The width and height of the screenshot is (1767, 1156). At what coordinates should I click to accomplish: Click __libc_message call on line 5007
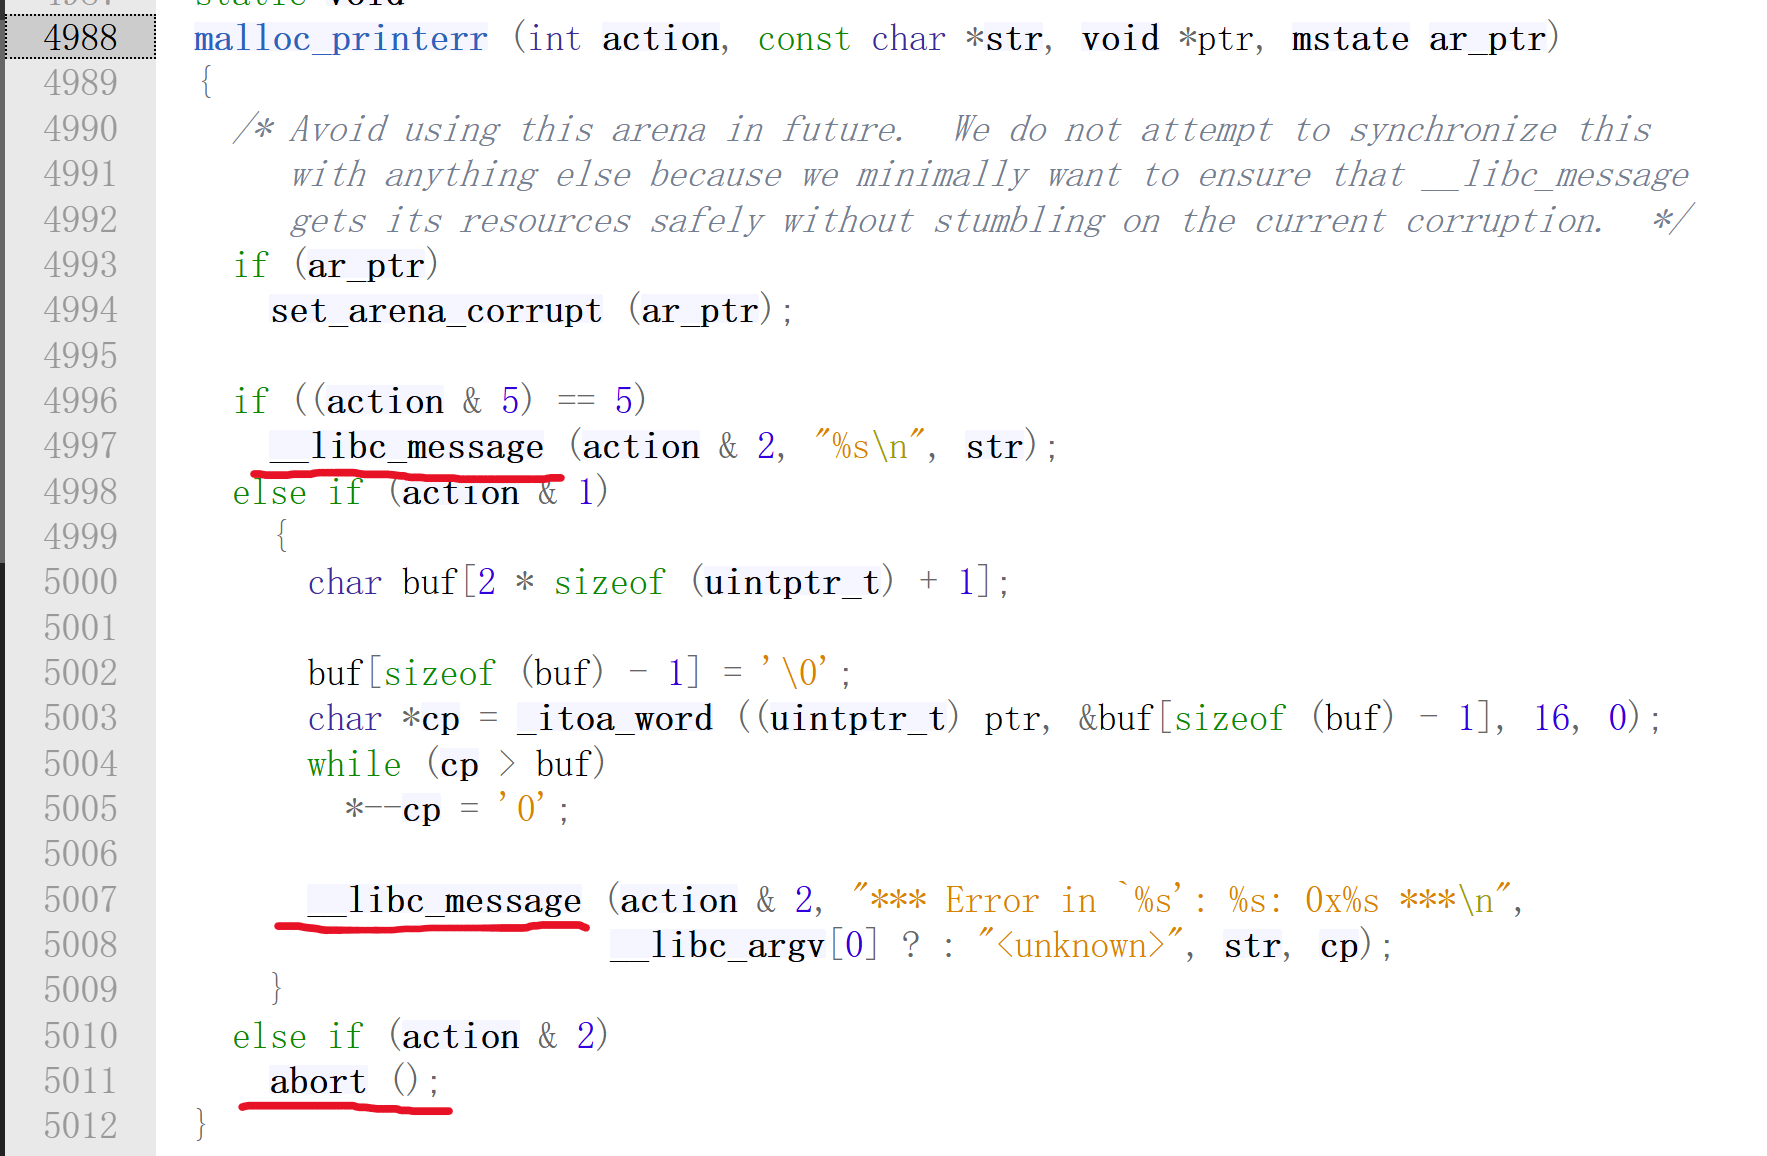click(x=444, y=901)
